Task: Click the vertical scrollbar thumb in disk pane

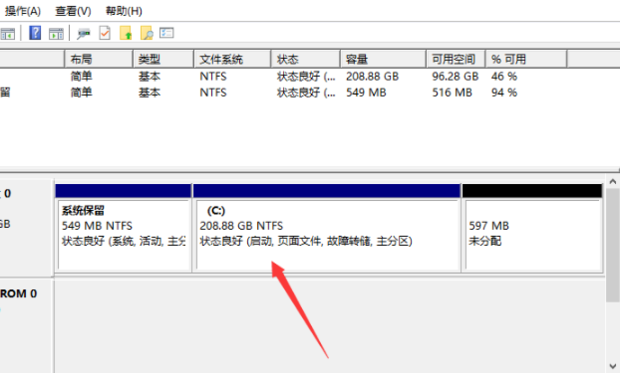Action: tap(613, 245)
